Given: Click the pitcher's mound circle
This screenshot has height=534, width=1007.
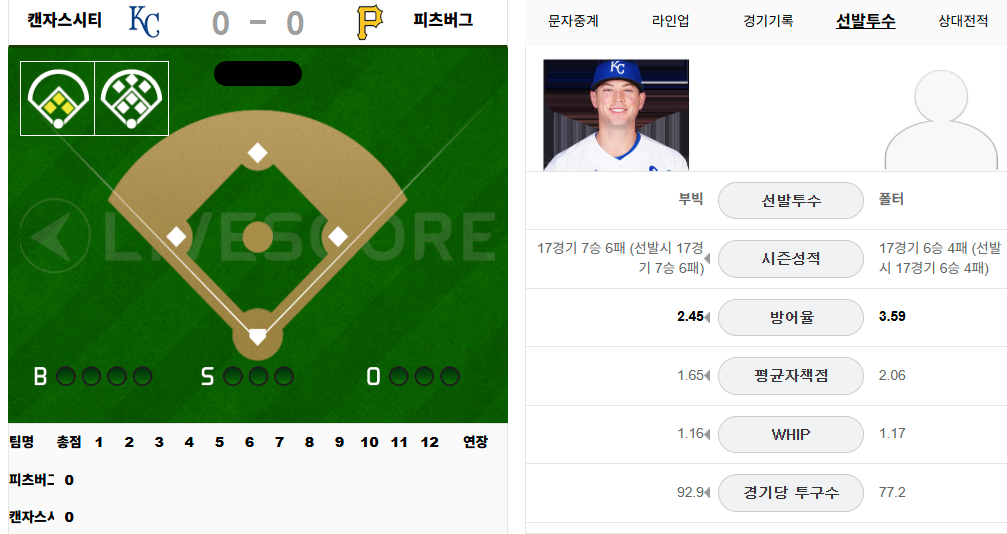Looking at the screenshot, I should [258, 237].
